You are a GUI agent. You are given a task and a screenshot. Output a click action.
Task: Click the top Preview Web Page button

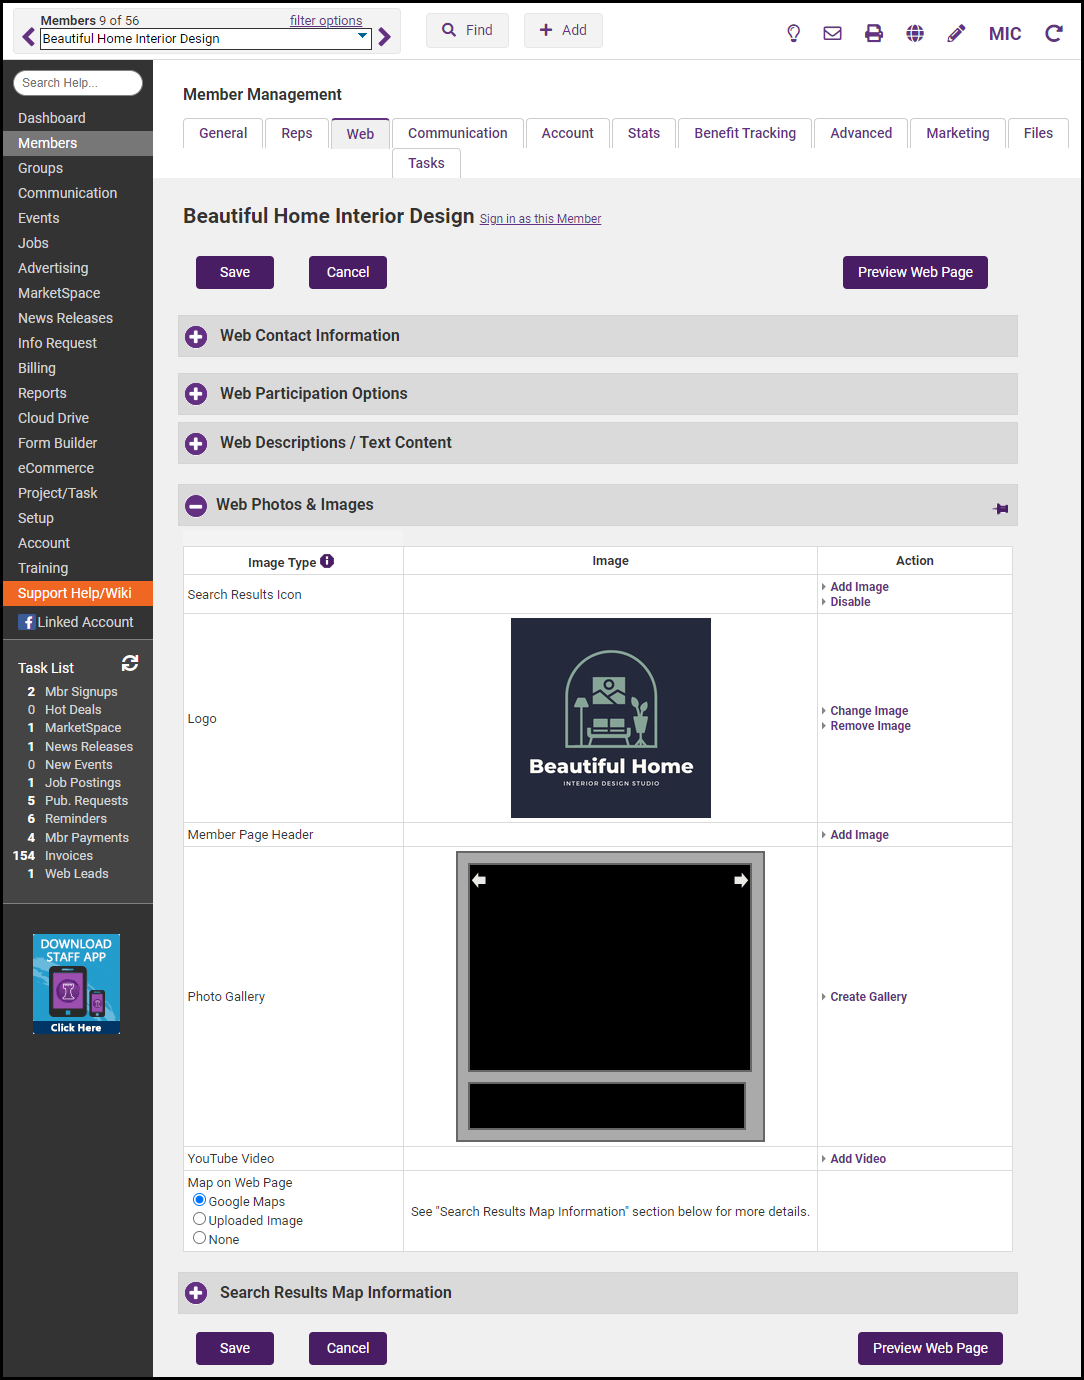tap(915, 272)
